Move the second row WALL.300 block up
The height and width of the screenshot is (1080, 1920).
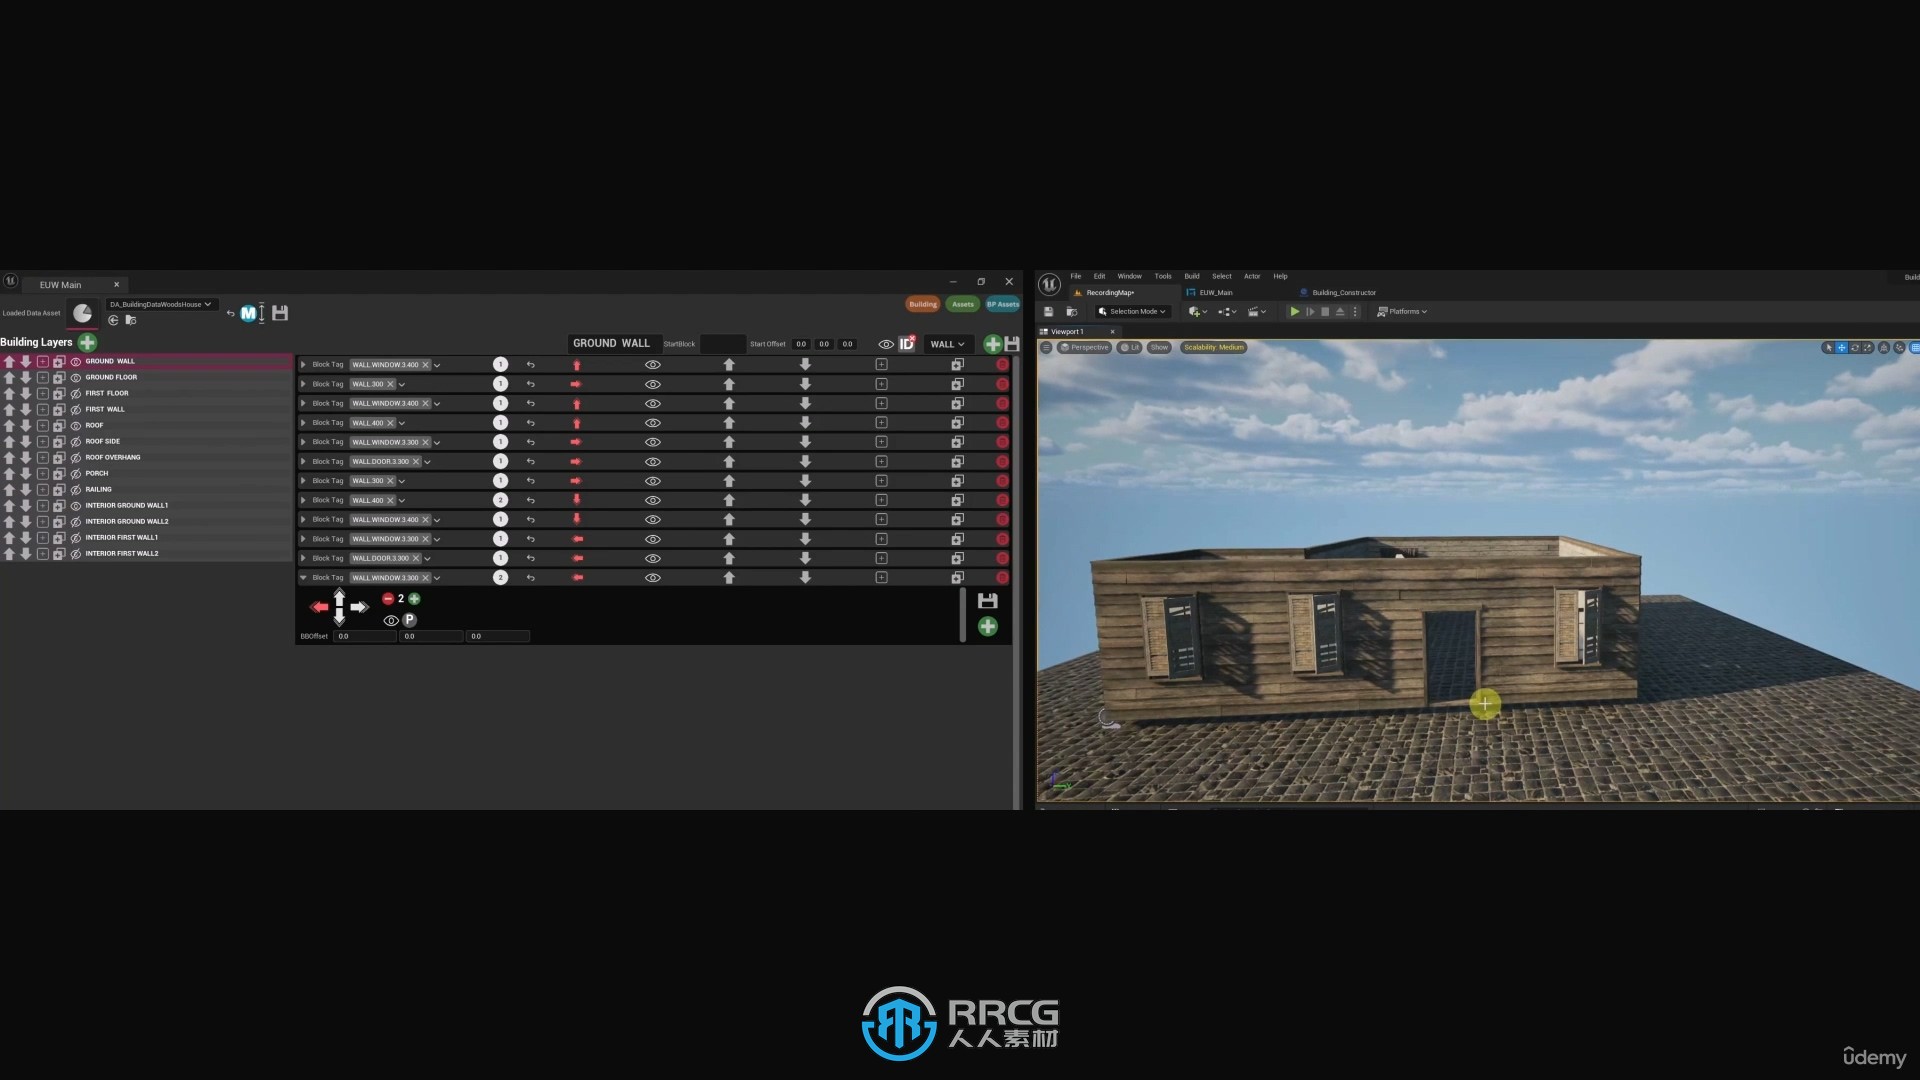pyautogui.click(x=729, y=384)
